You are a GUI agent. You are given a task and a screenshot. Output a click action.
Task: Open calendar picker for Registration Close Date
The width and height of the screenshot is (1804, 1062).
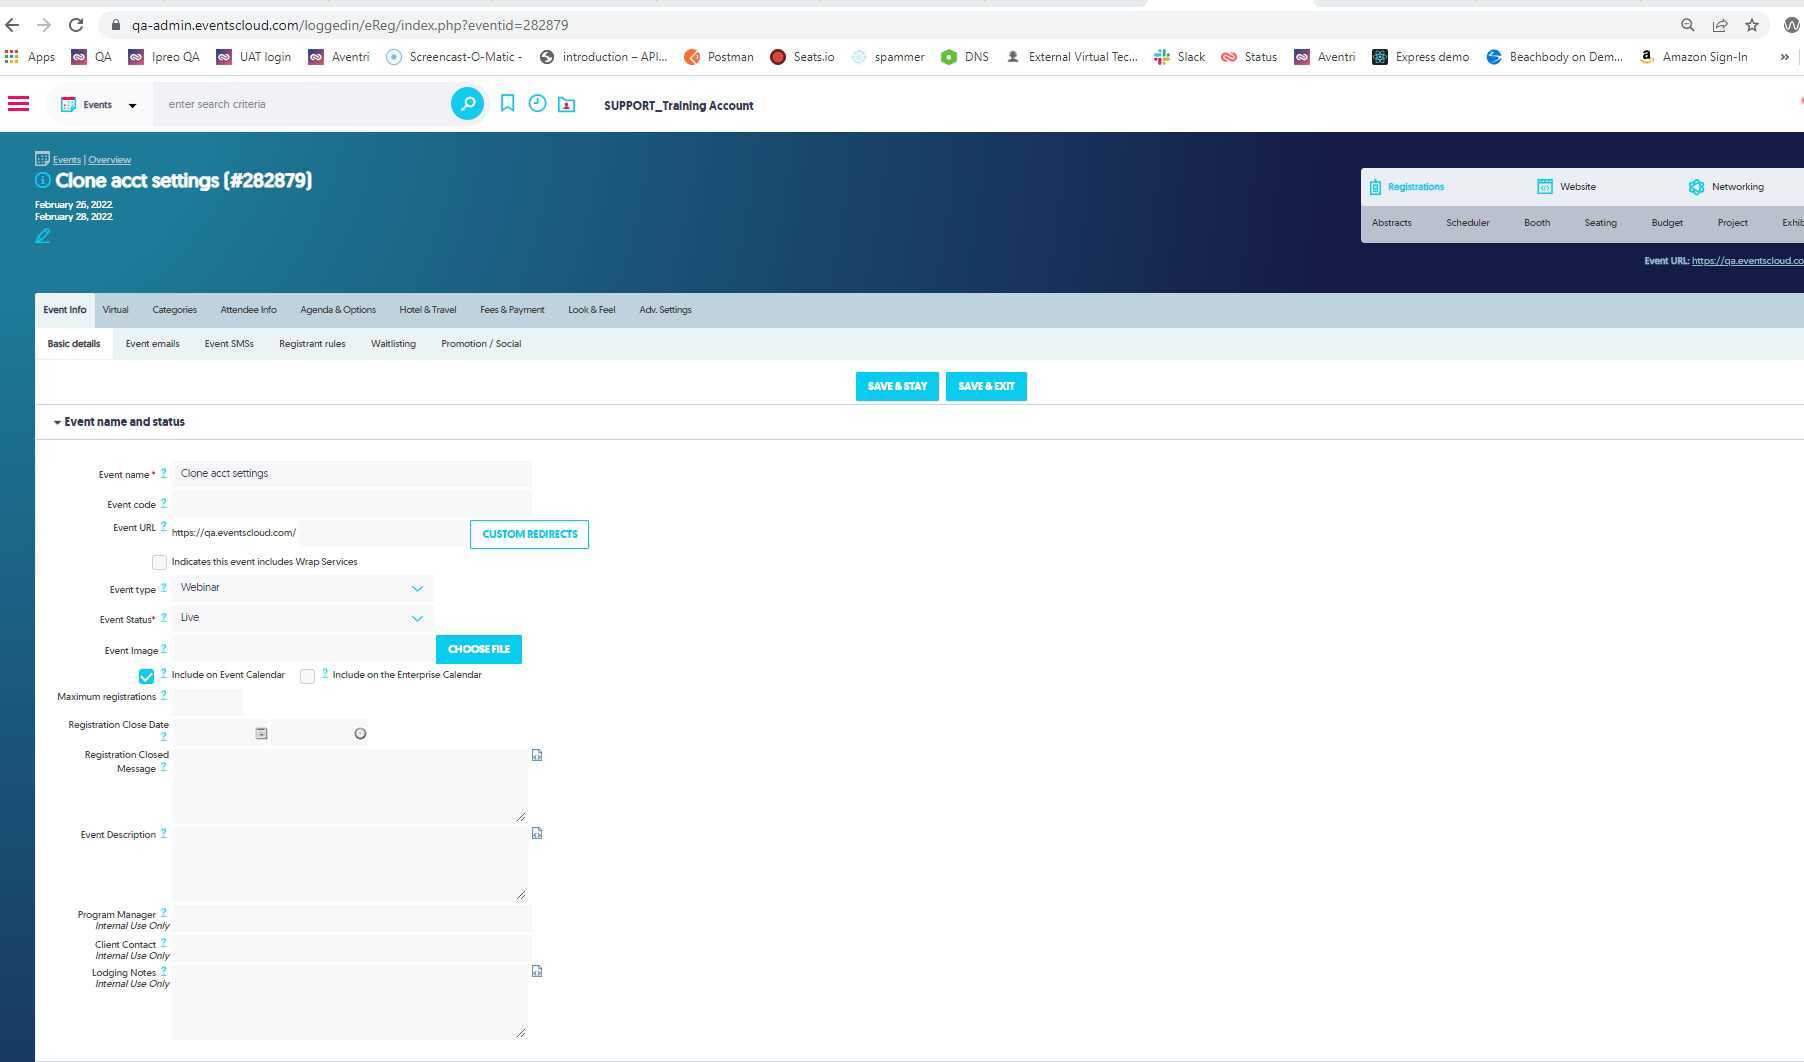(261, 734)
